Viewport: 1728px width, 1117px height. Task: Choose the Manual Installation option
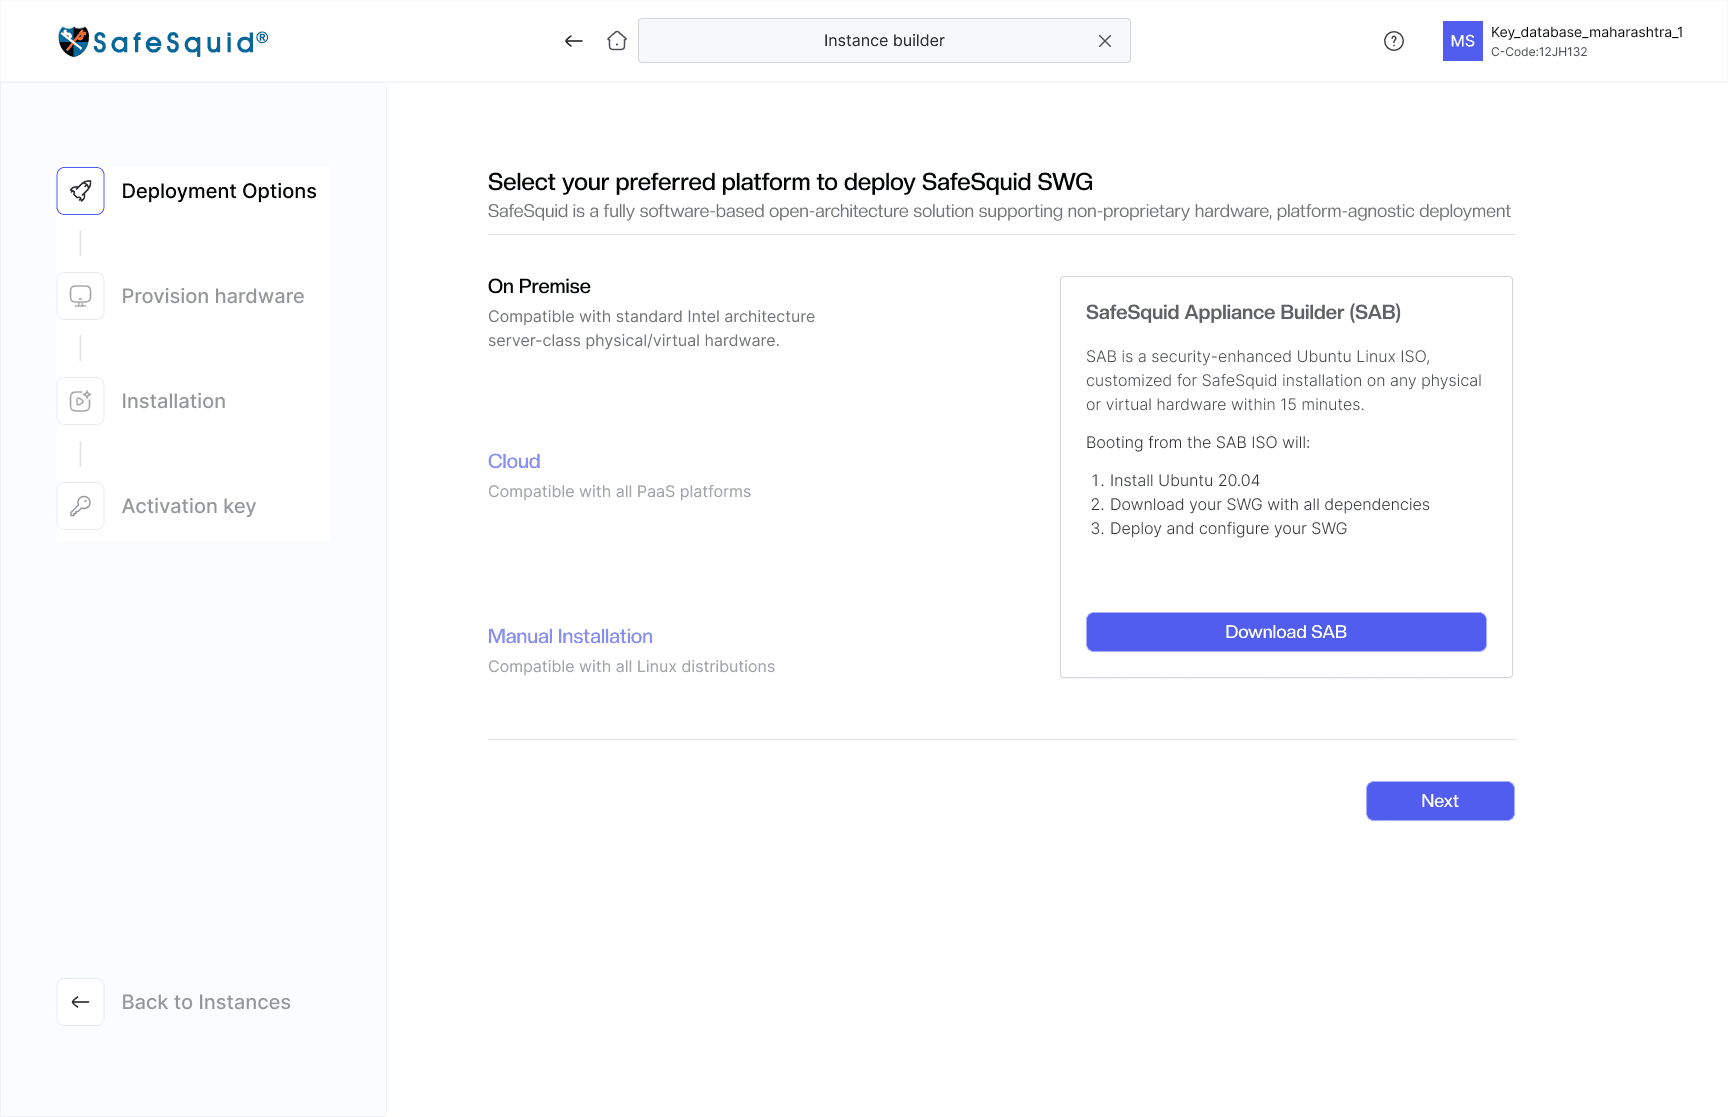[x=570, y=636]
